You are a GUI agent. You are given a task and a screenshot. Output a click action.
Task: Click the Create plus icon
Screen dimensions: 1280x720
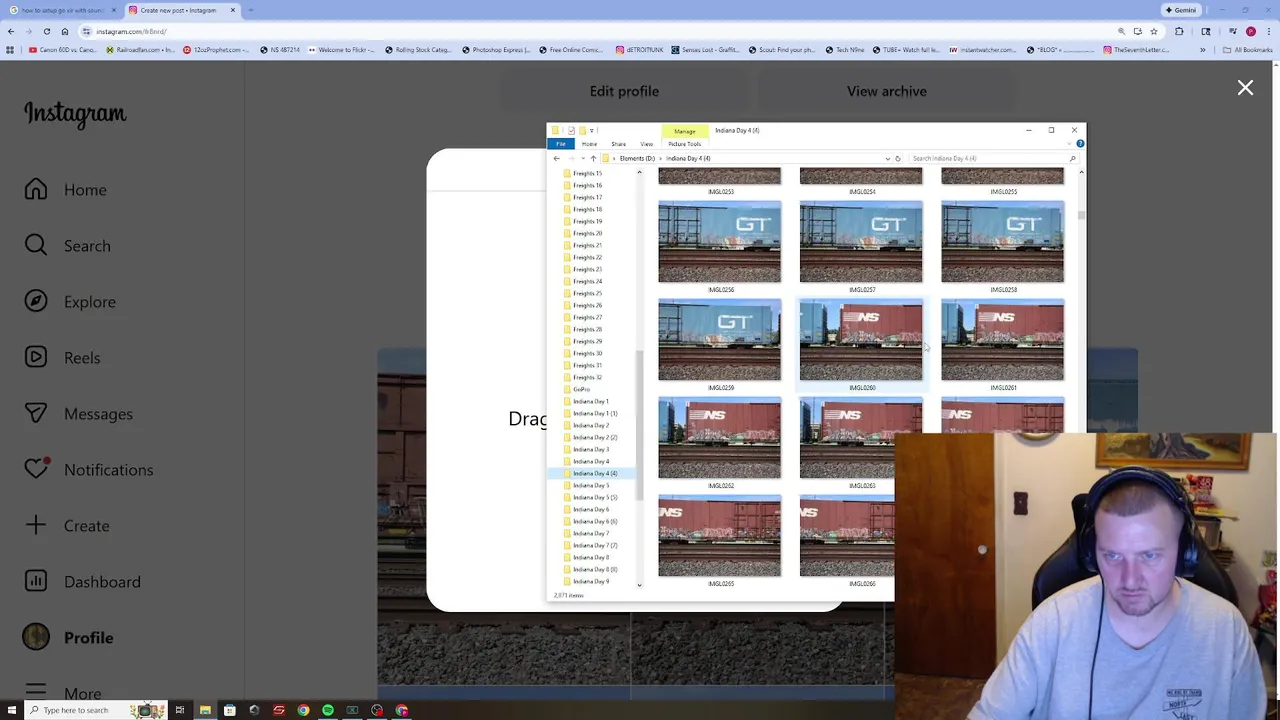click(36, 526)
